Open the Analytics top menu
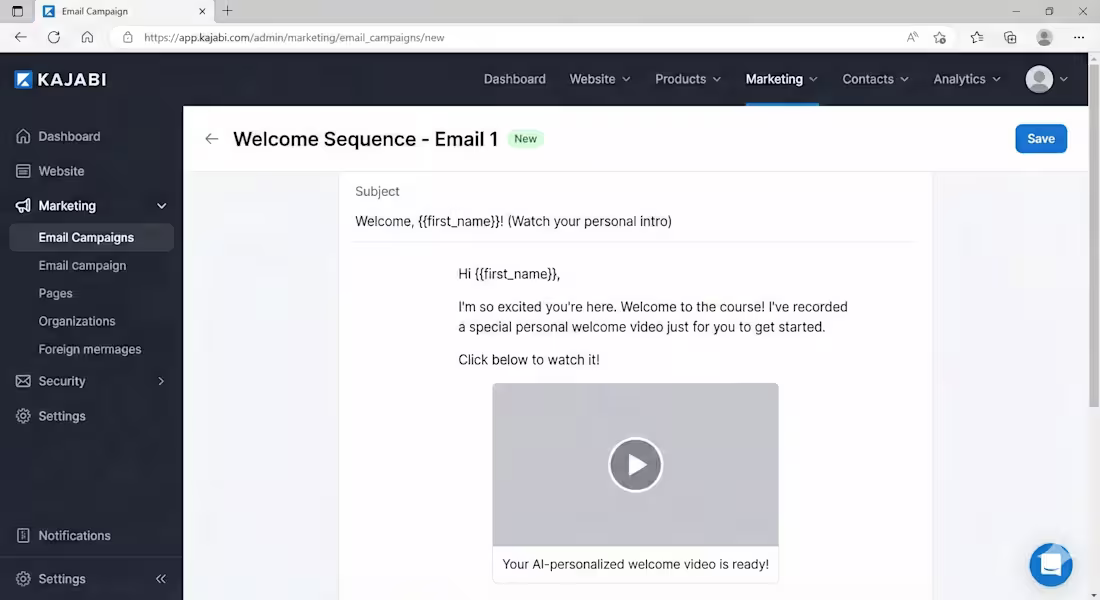Image resolution: width=1100 pixels, height=600 pixels. [967, 79]
